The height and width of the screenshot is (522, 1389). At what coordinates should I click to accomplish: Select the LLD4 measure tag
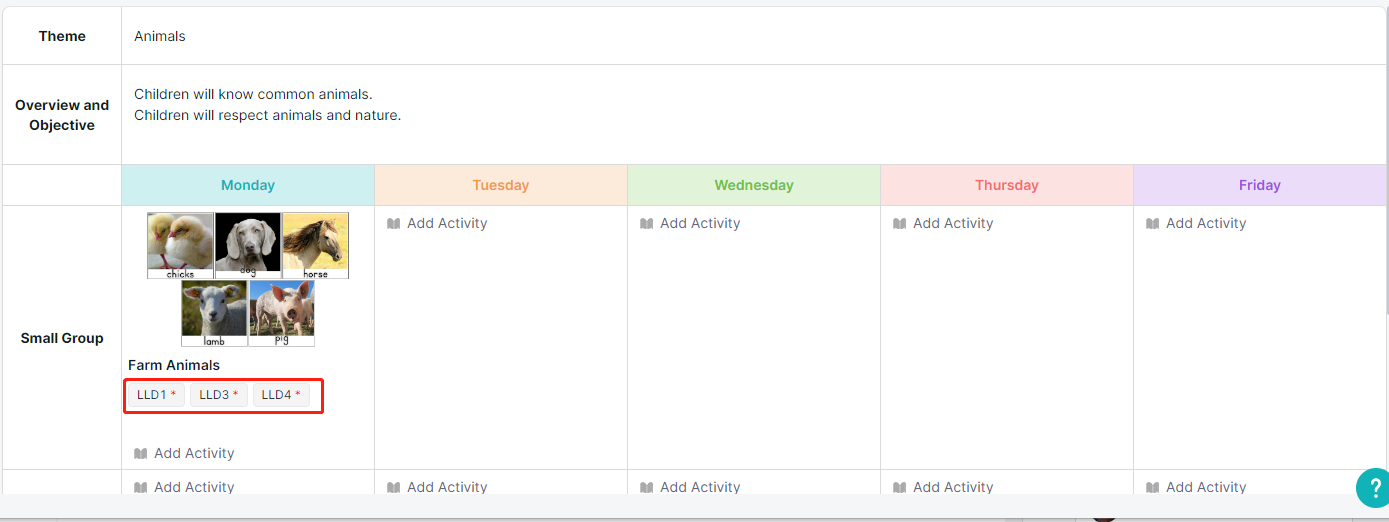point(281,395)
